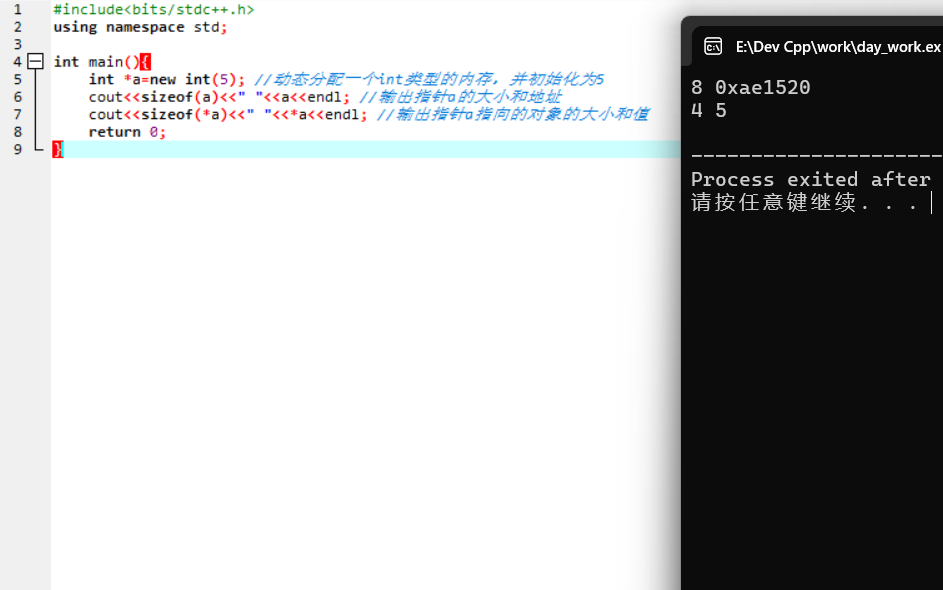This screenshot has width=943, height=590.
Task: Click line number 7 in the gutter
Action: pyautogui.click(x=17, y=114)
